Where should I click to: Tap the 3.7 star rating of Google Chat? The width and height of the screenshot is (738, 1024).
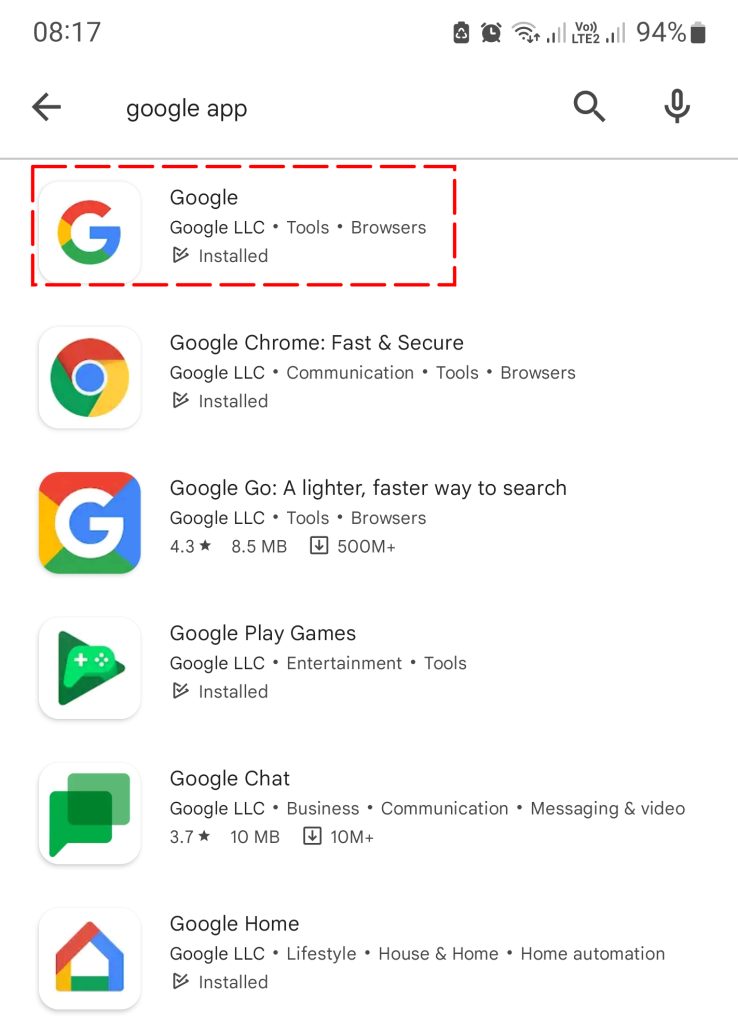[x=190, y=837]
